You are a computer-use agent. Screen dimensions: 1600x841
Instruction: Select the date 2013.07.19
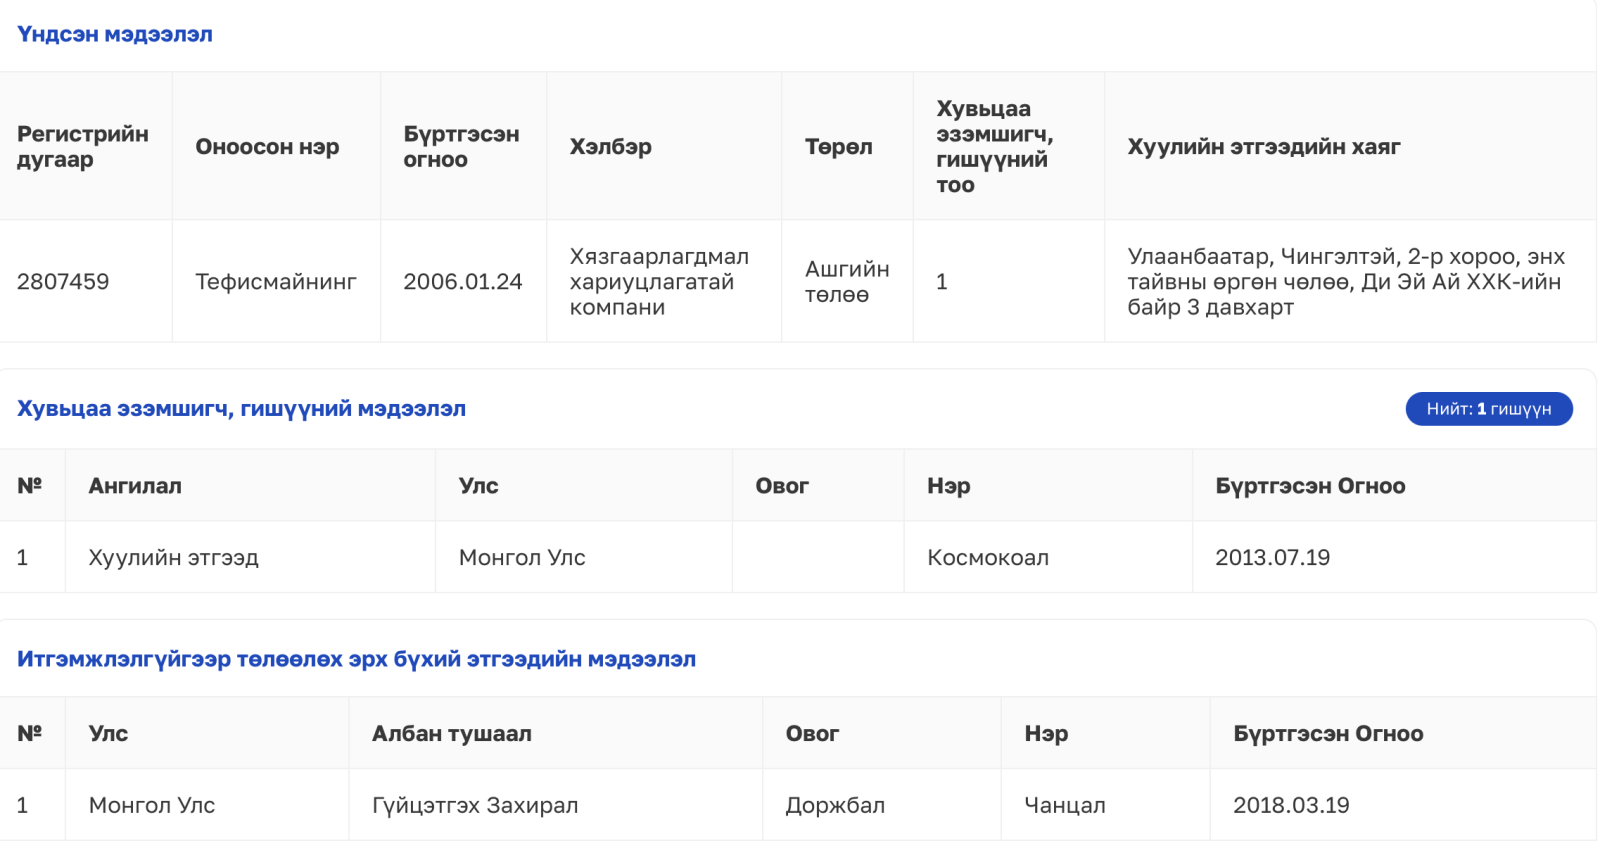click(1273, 558)
